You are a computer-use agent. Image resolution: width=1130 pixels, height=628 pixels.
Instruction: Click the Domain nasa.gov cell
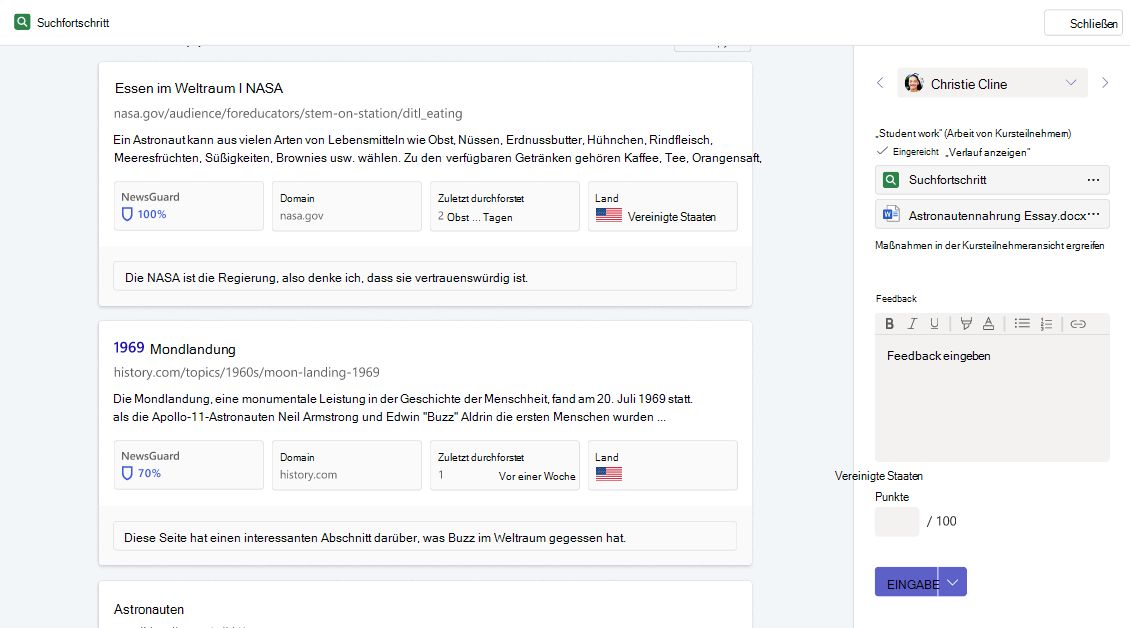(347, 206)
